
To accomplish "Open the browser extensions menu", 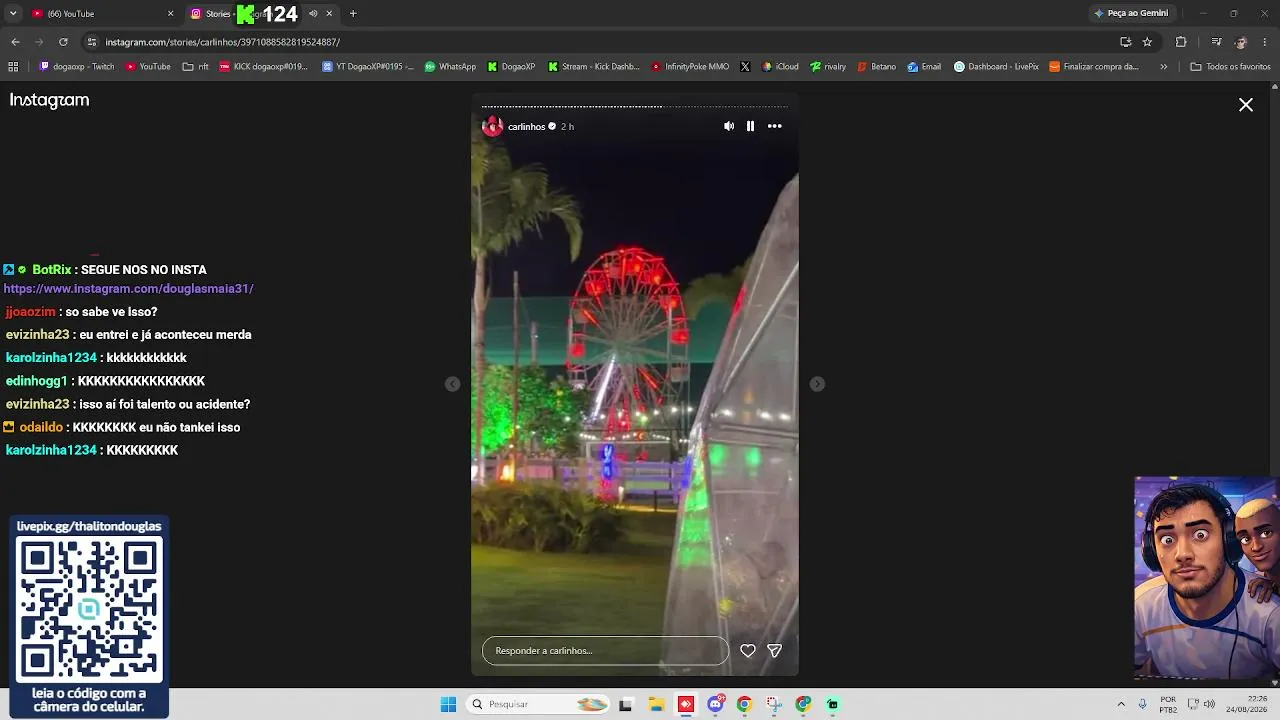I will (x=1181, y=42).
